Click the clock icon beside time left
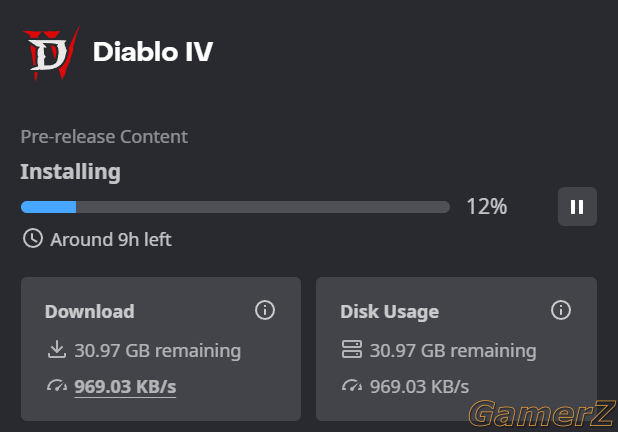Image resolution: width=618 pixels, height=432 pixels. [33, 238]
